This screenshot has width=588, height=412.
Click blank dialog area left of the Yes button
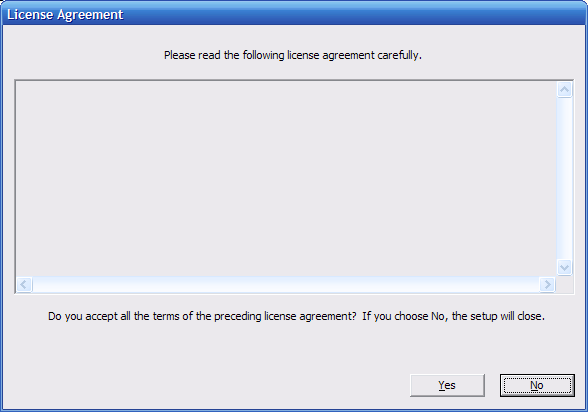(x=206, y=385)
